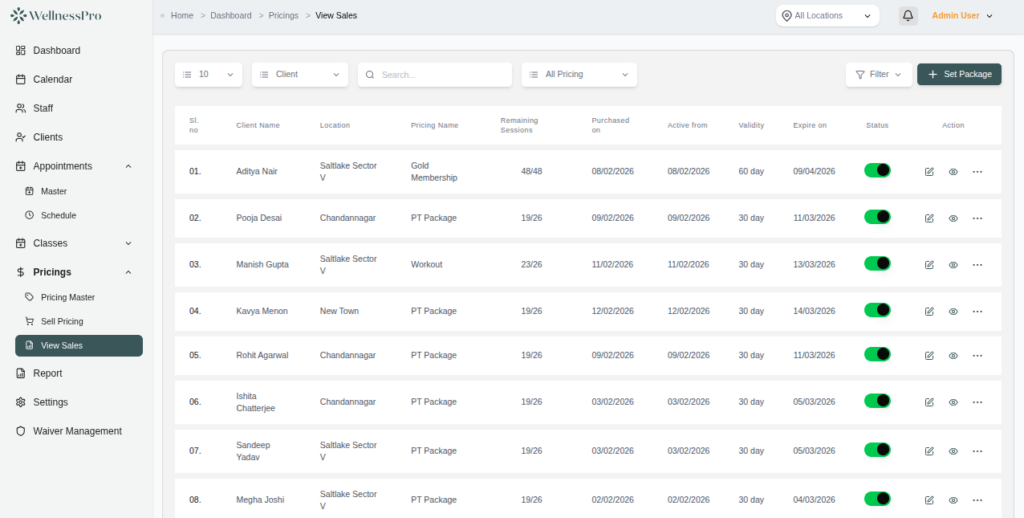Open more options for Rohit Agarwal

[x=977, y=356]
